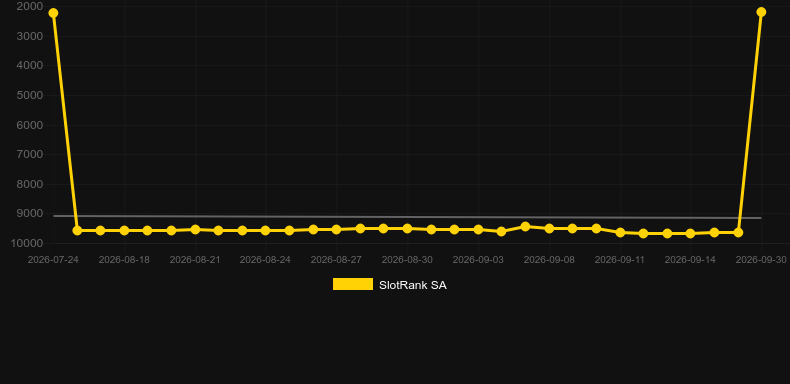Click the data point above 2026-08-21
Image resolution: width=790 pixels, height=384 pixels.
pos(195,229)
